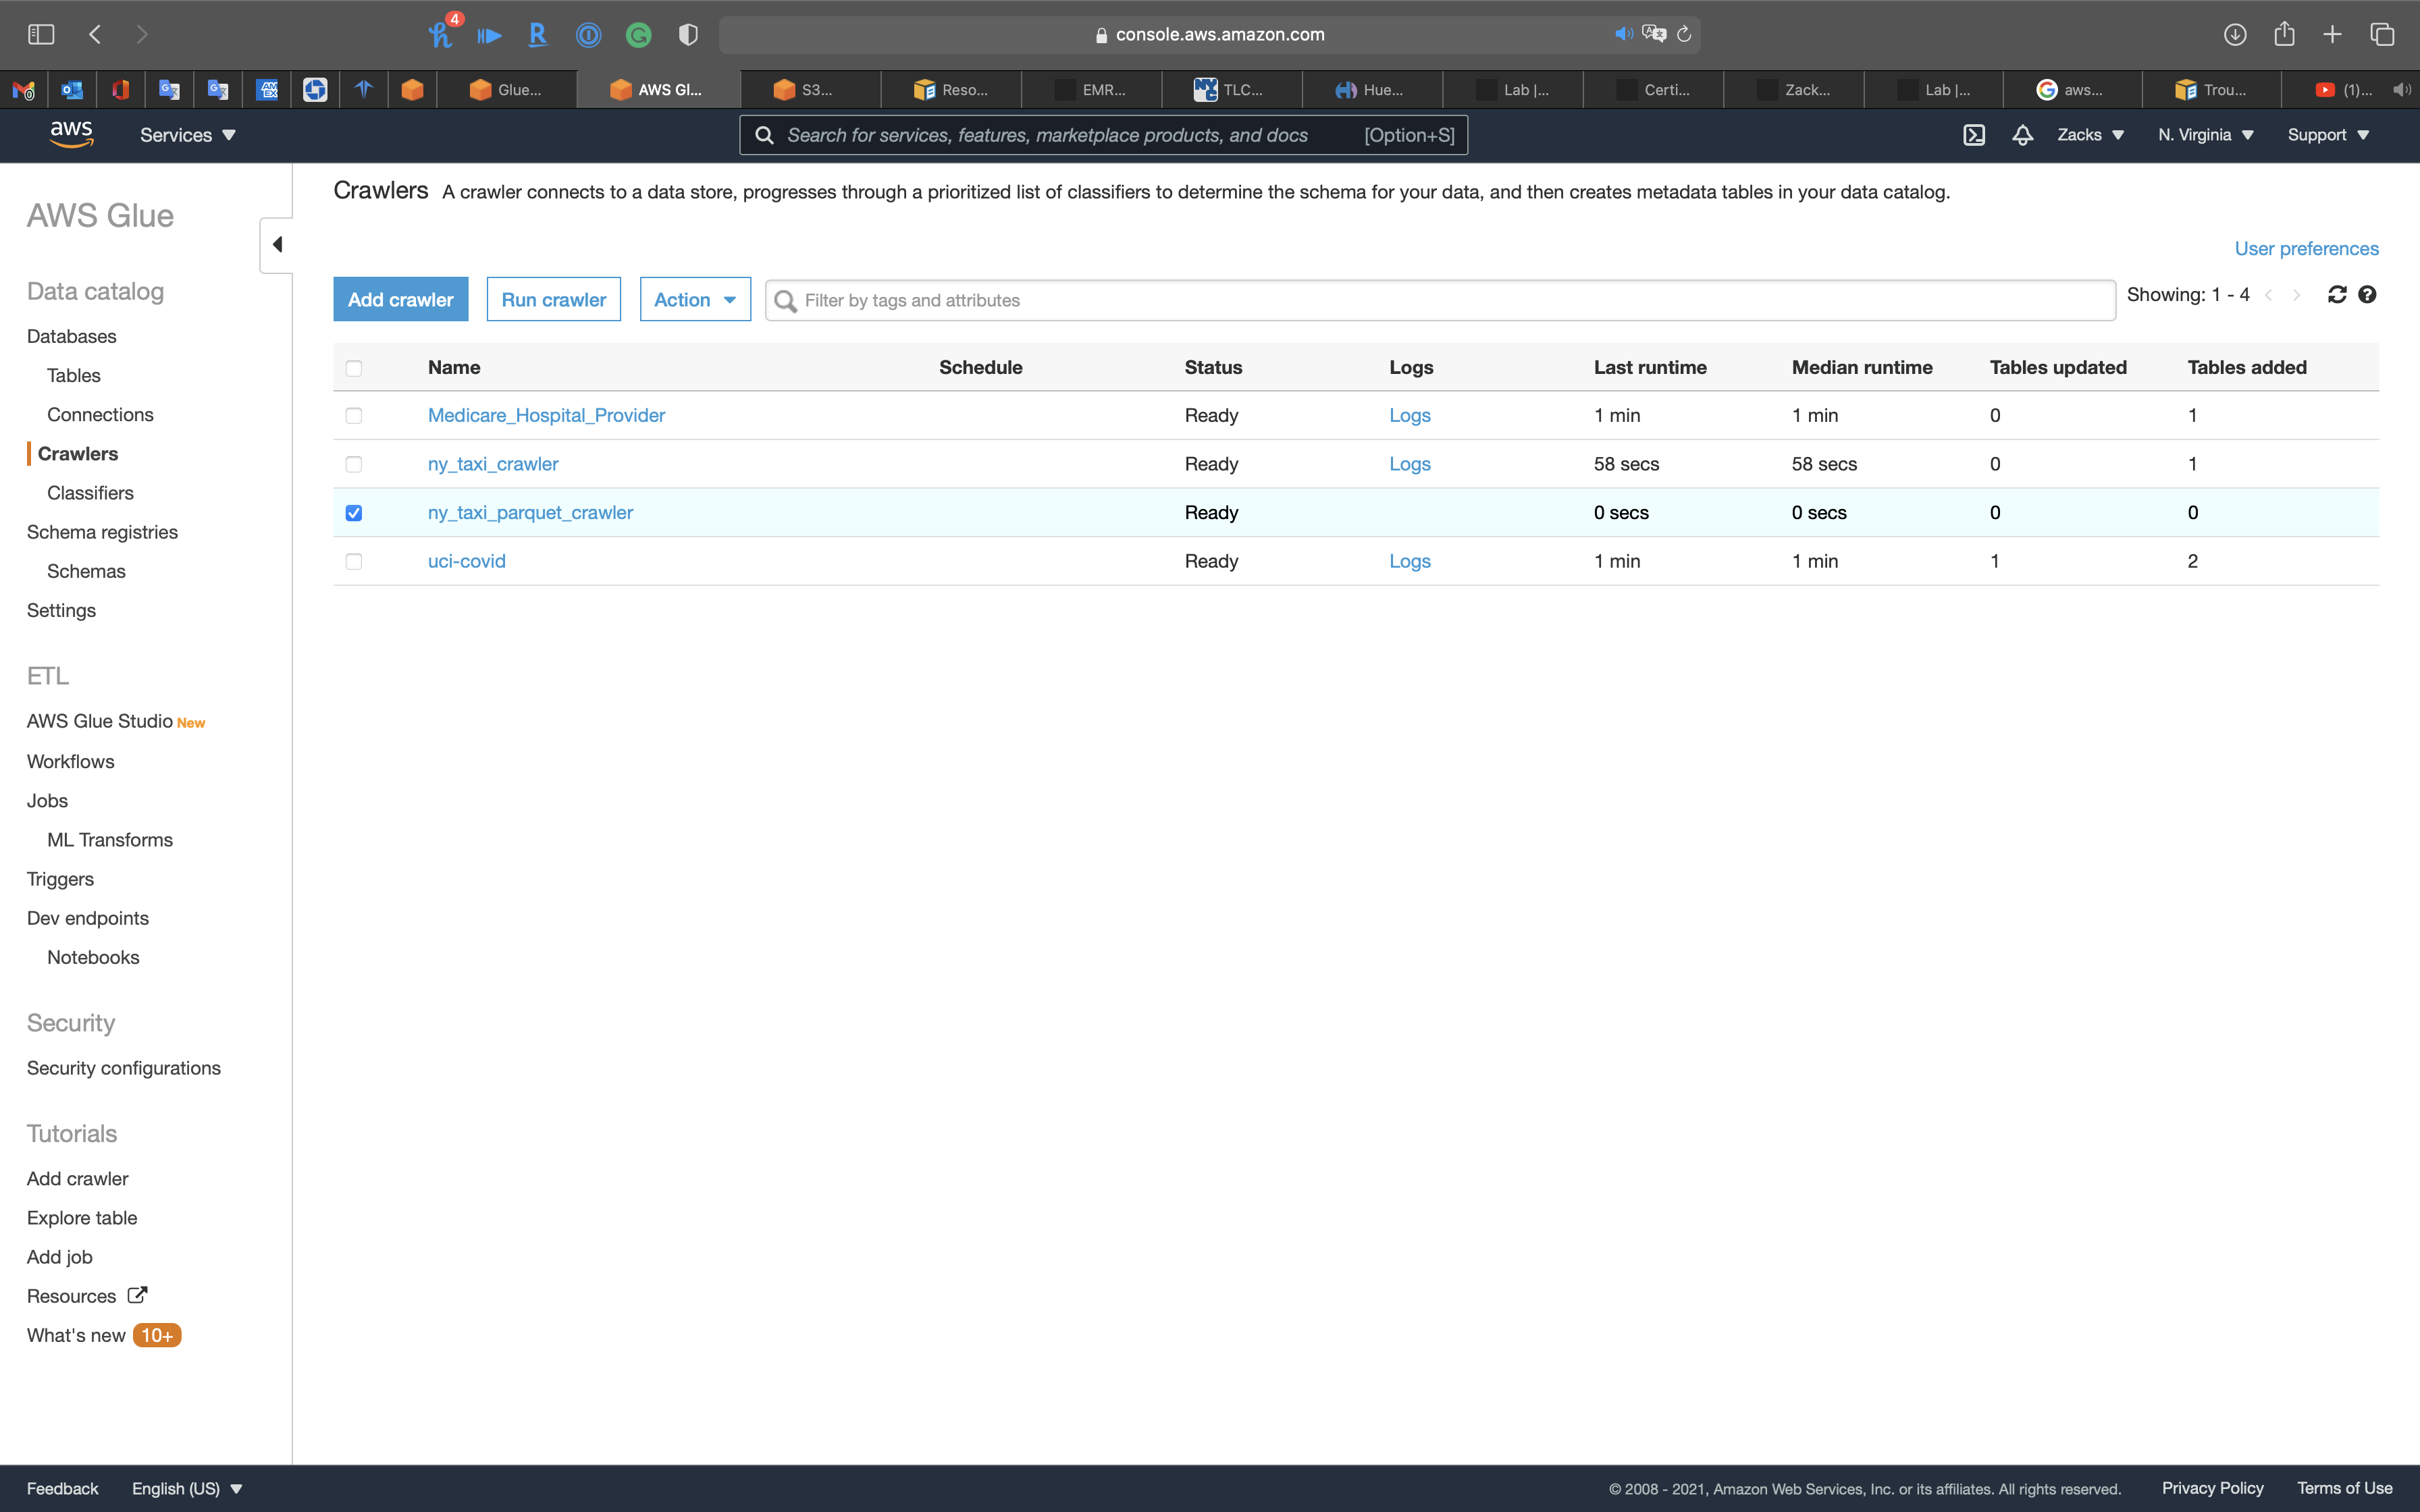Screen dimensions: 2420x1512
Task: Uncheck the ny_taxi_parquet_crawler checkbox
Action: coord(354,513)
